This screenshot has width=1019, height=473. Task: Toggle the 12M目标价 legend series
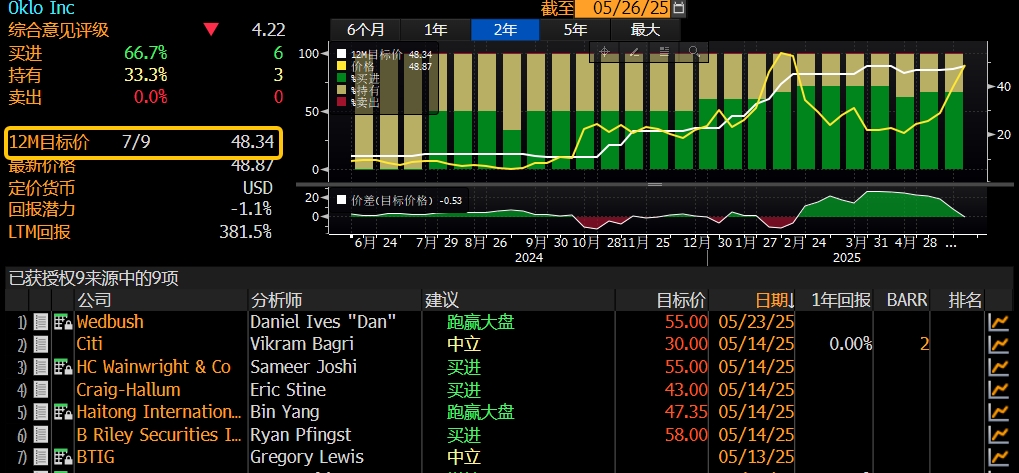click(341, 55)
